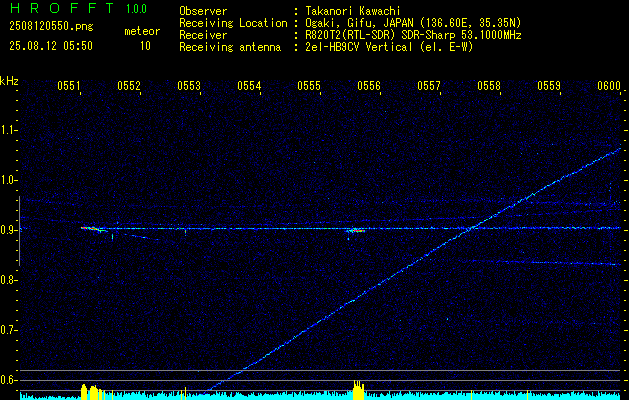
Task: Click the 0555 time axis label
Action: coord(309,85)
